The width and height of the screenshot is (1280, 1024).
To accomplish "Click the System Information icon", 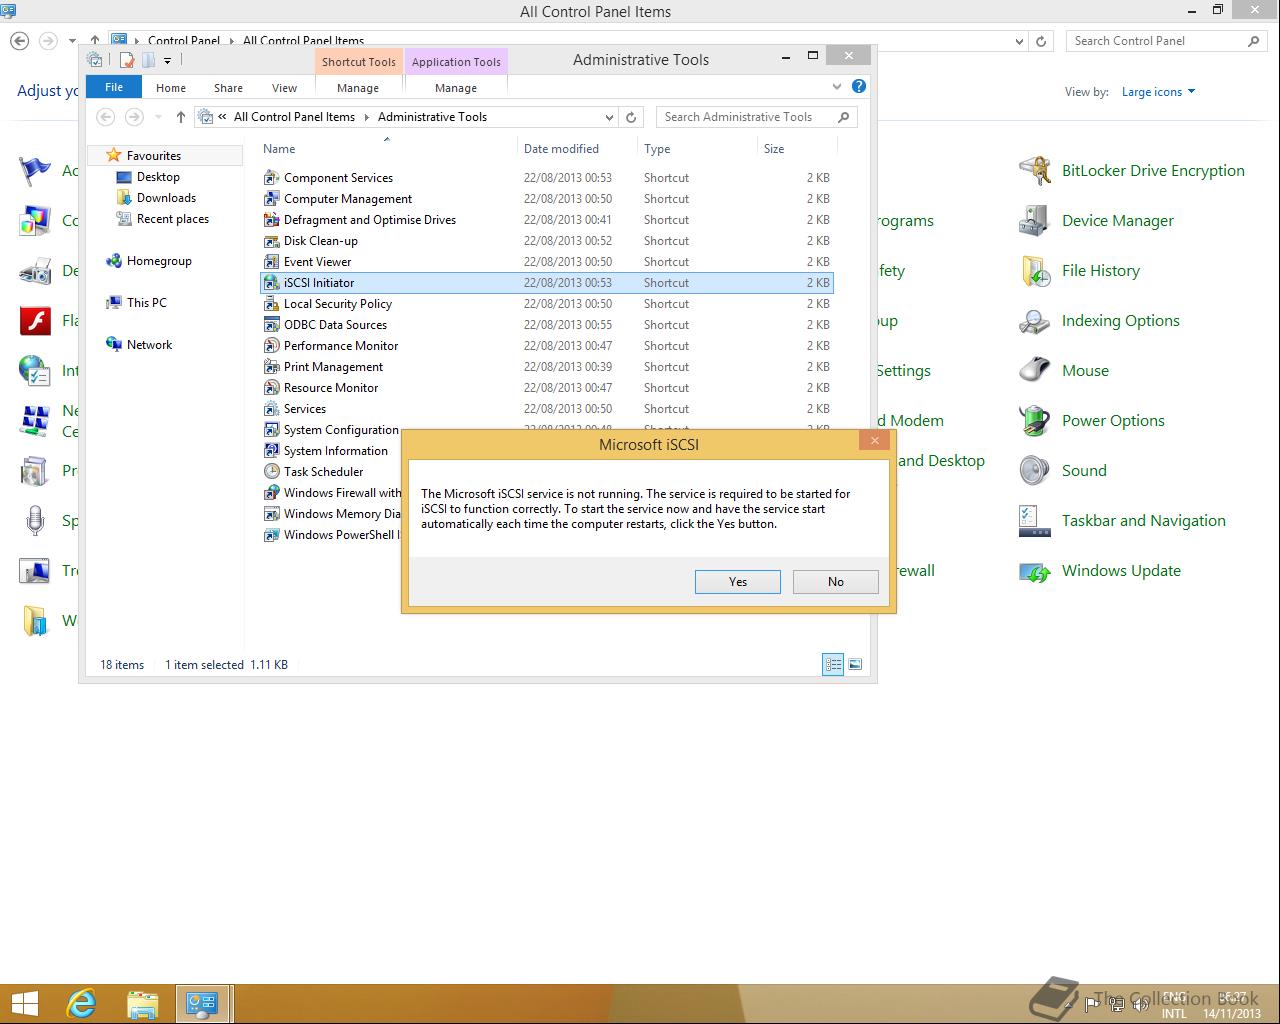I will (x=271, y=450).
